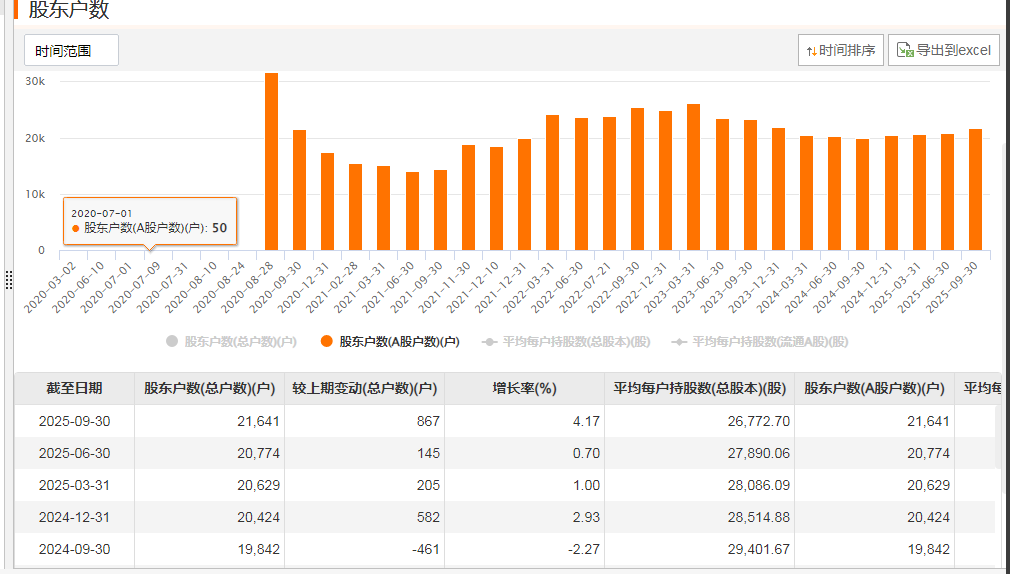Screen dimensions: 1010x574
Task: Click the -2.27 growth rate cell
Action: pyautogui.click(x=524, y=550)
